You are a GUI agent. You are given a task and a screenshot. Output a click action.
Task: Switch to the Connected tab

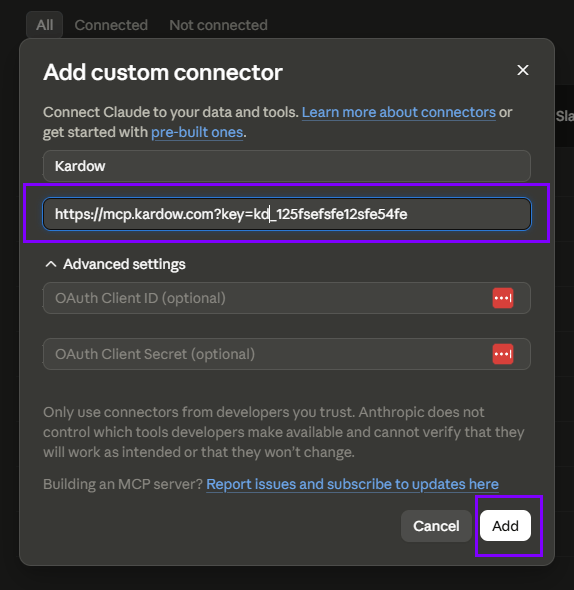[x=111, y=25]
